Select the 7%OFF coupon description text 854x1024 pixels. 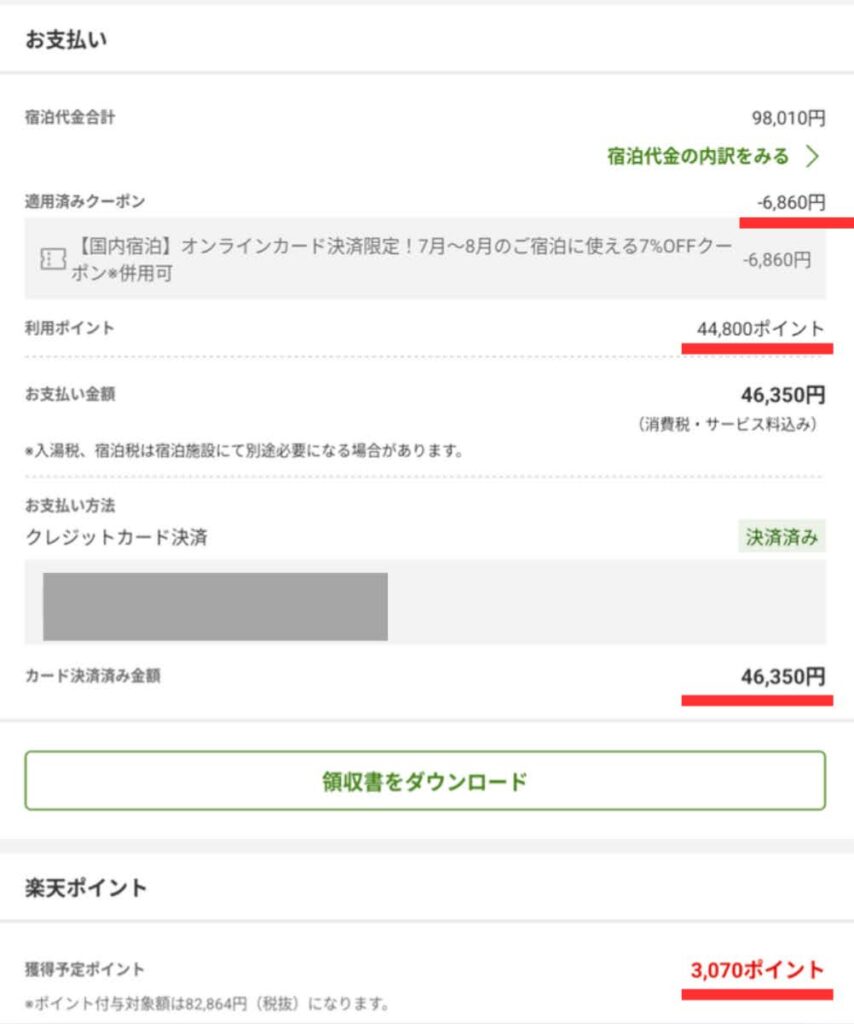[401, 259]
